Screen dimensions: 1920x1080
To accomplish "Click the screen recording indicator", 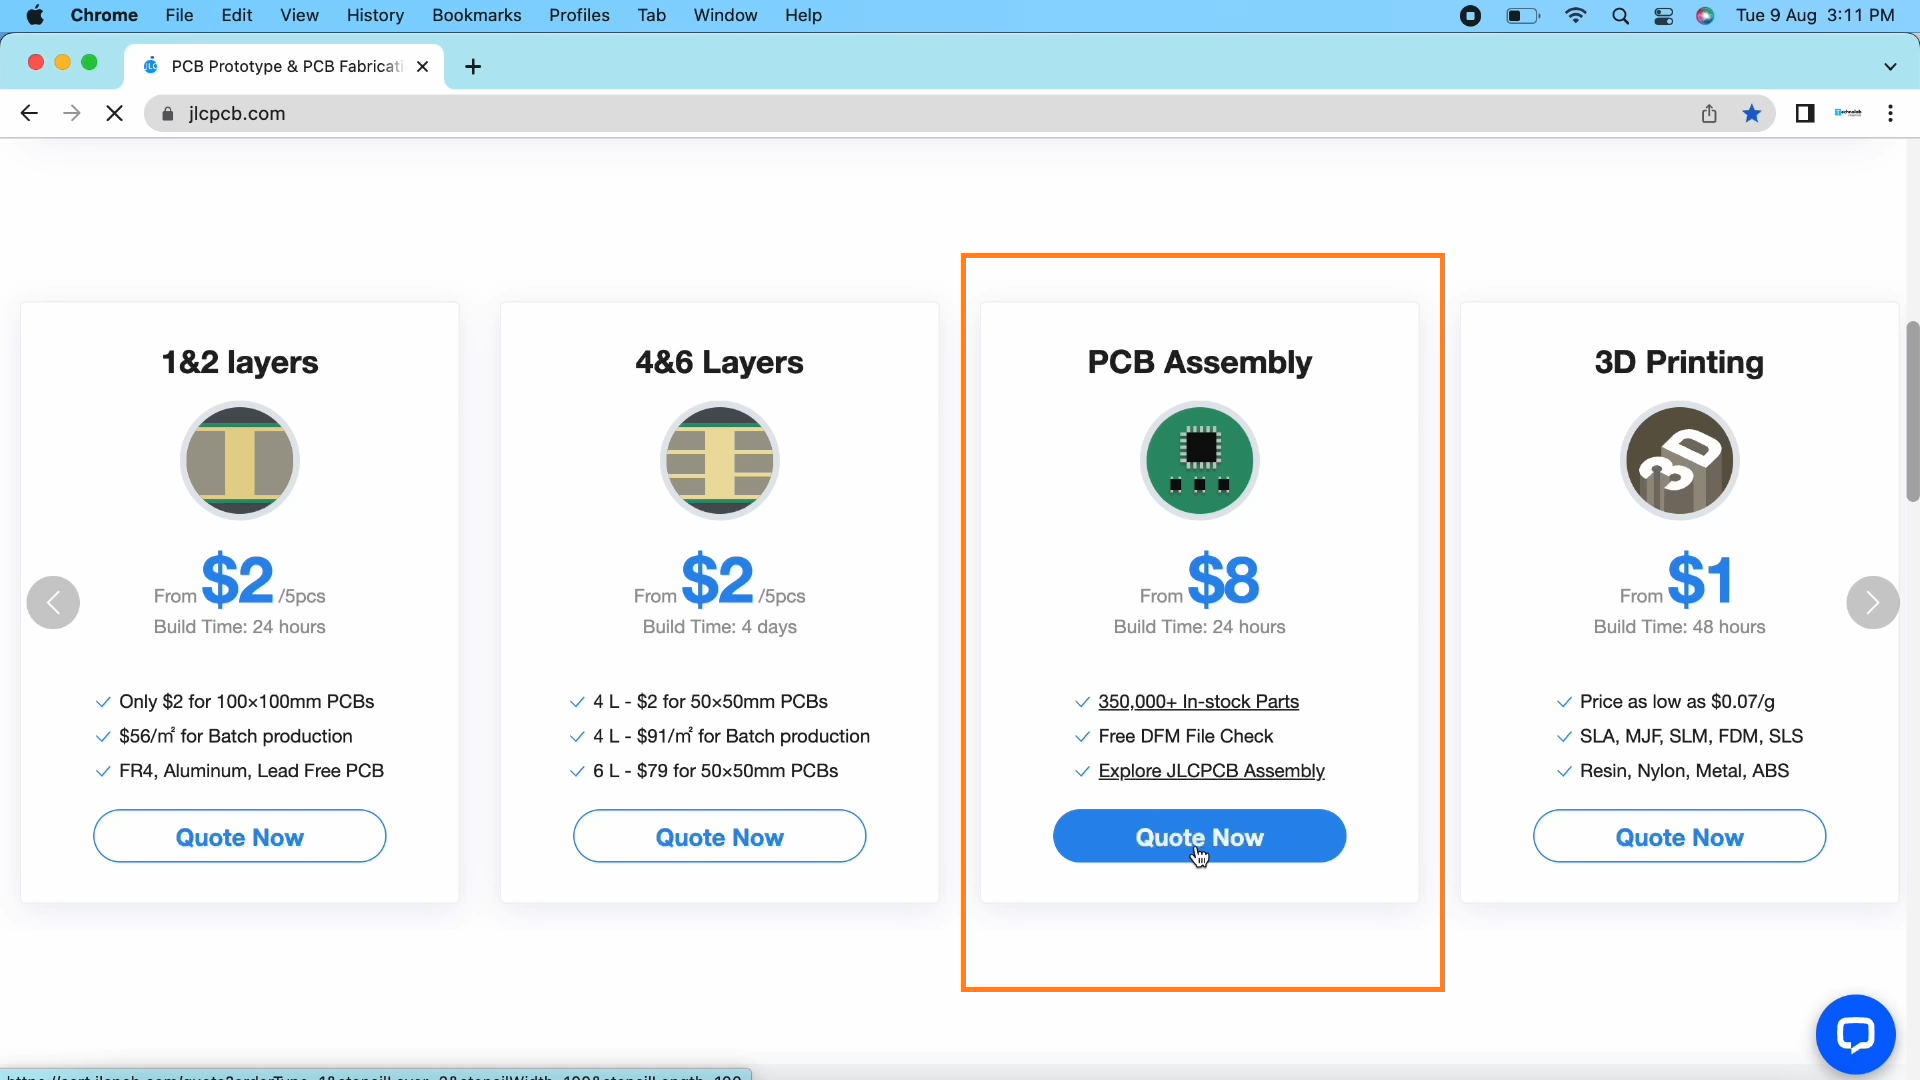I will [1470, 15].
